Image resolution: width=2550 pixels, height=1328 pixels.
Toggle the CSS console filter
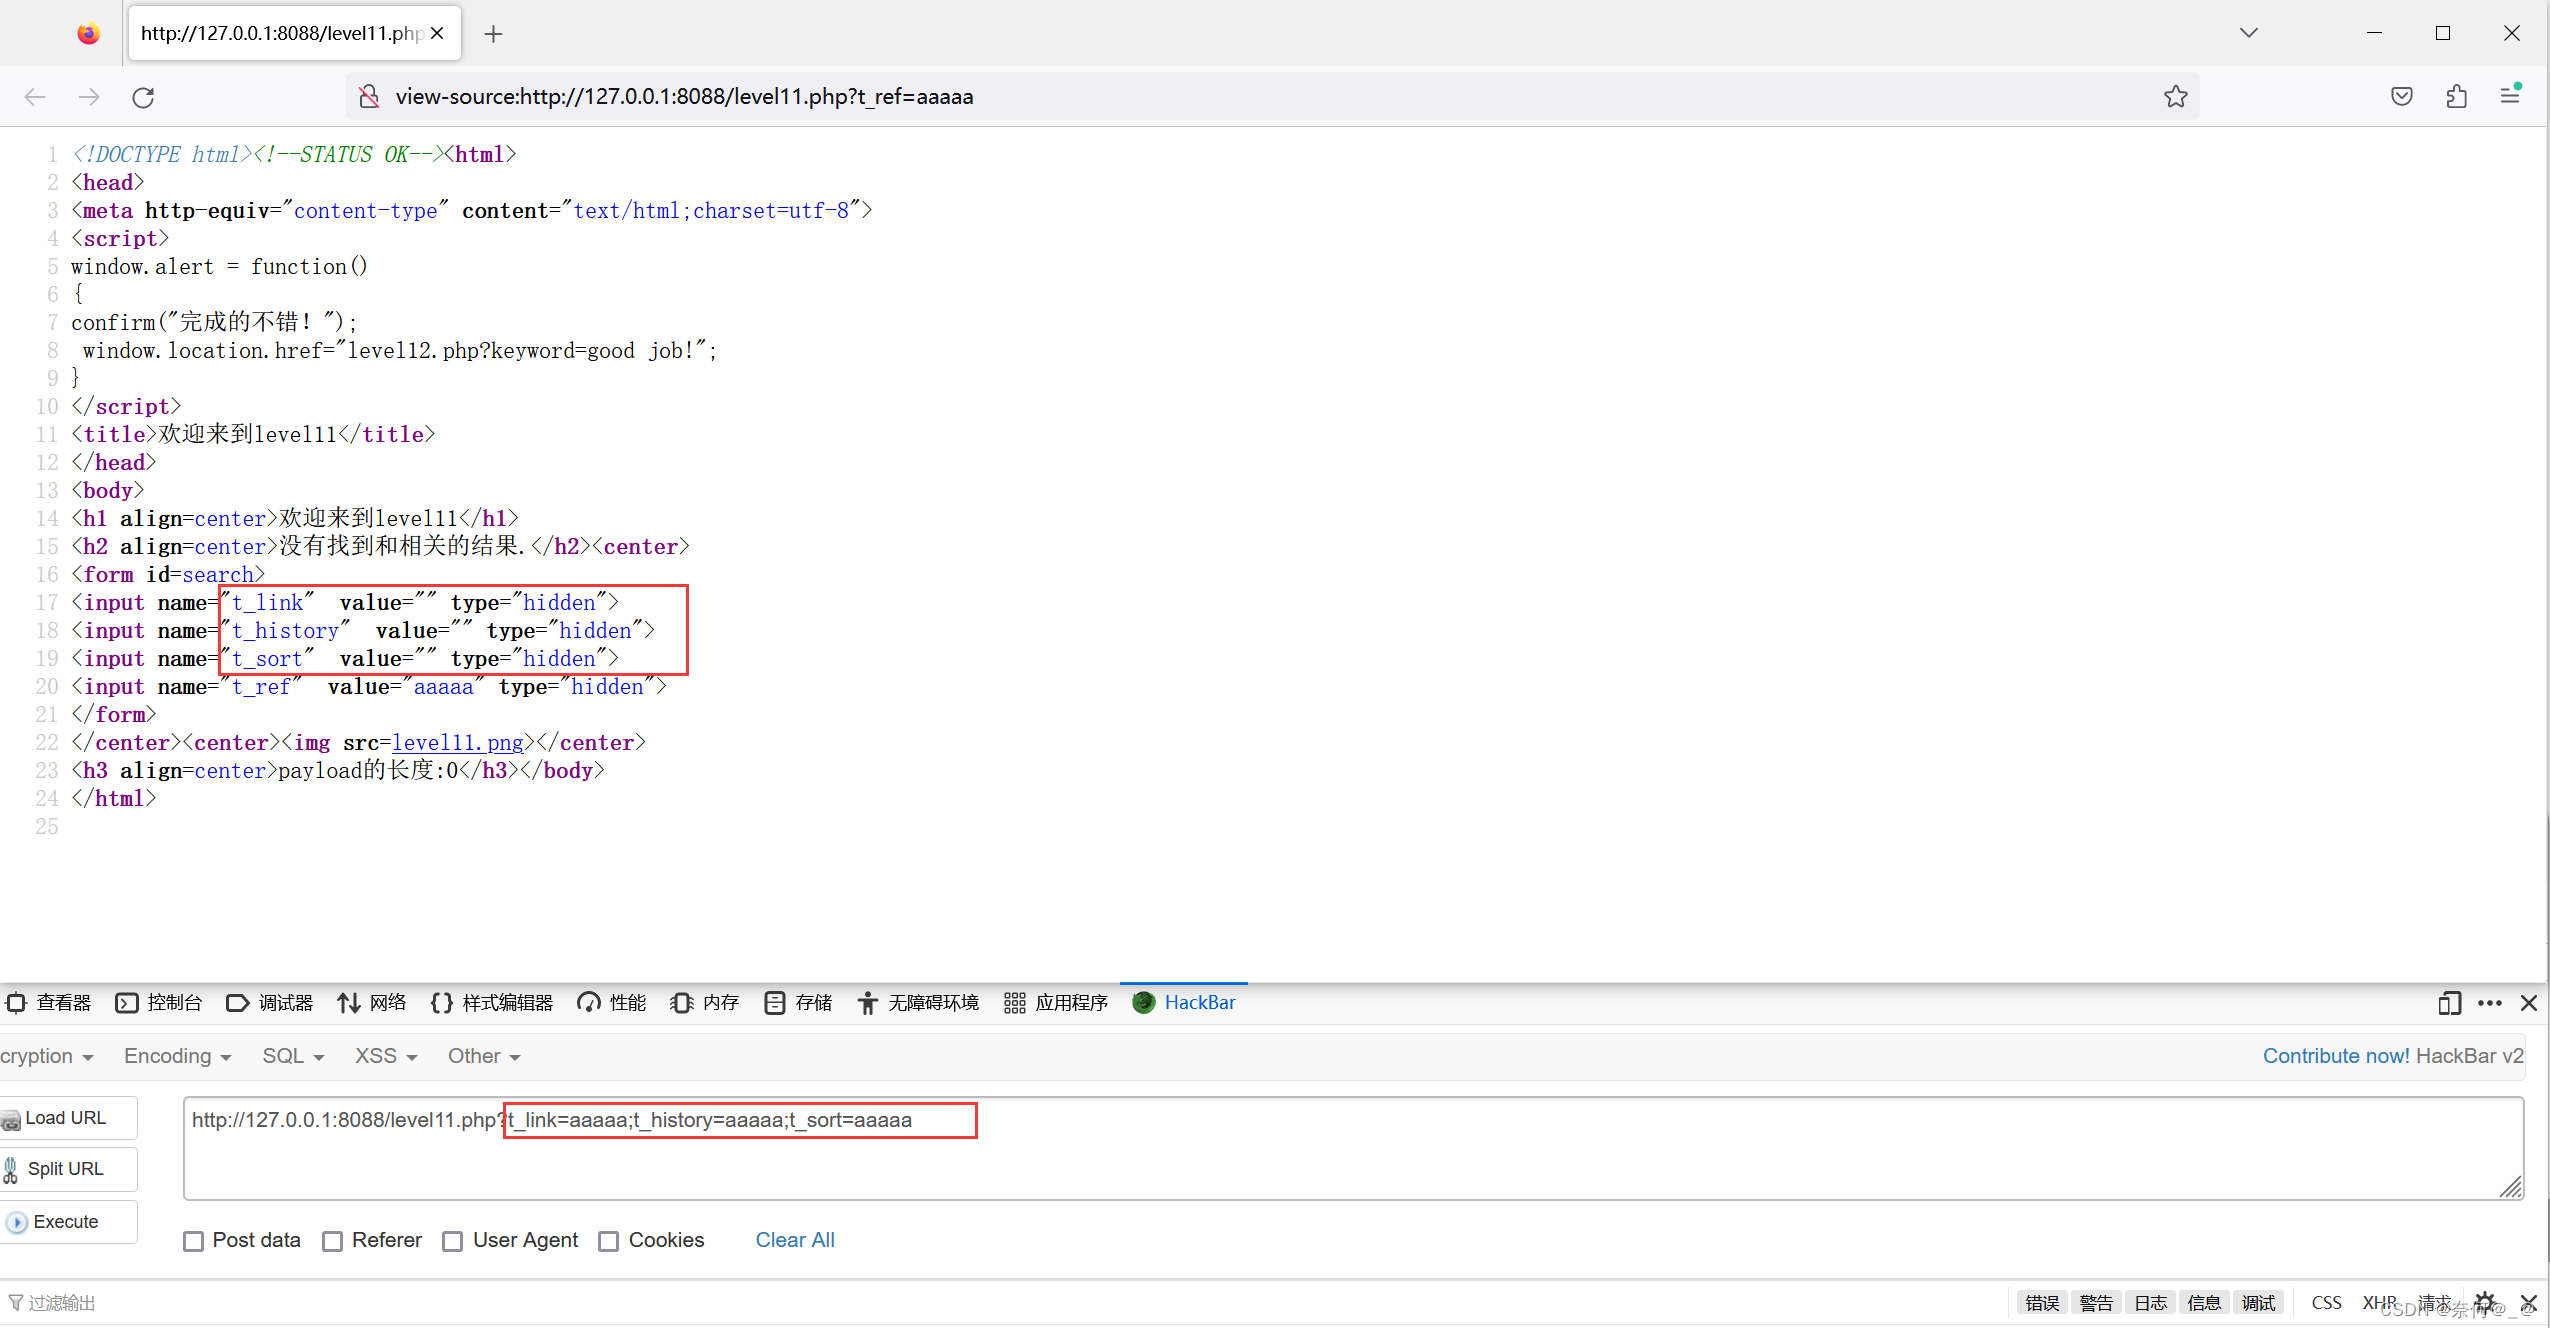pos(2326,1303)
